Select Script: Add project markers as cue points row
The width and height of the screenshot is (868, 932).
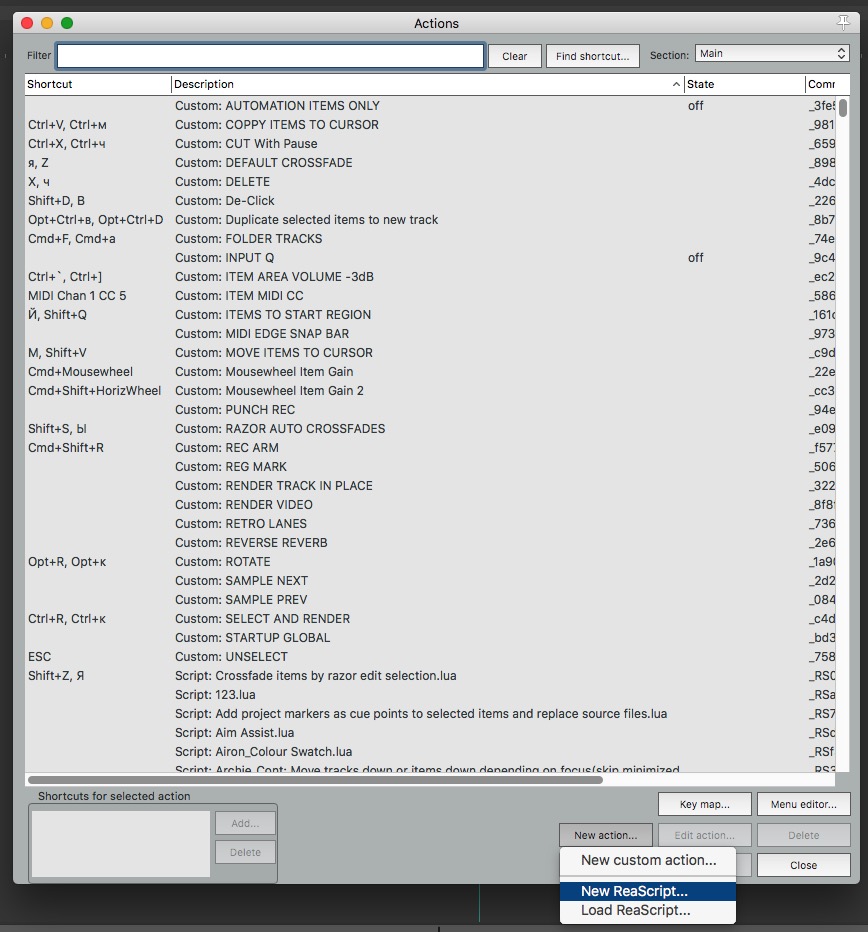pos(430,714)
